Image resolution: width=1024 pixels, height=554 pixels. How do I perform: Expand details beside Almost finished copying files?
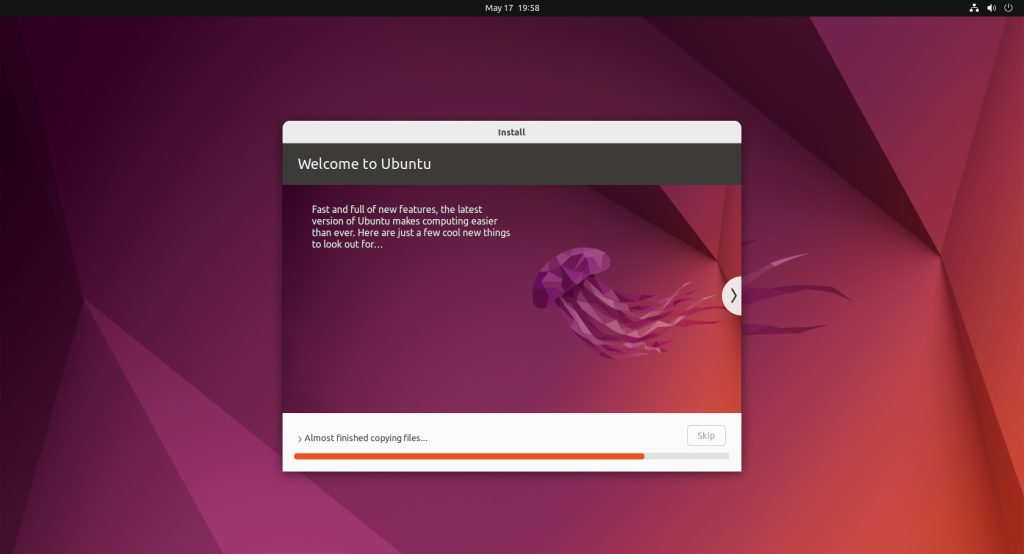[x=300, y=439]
